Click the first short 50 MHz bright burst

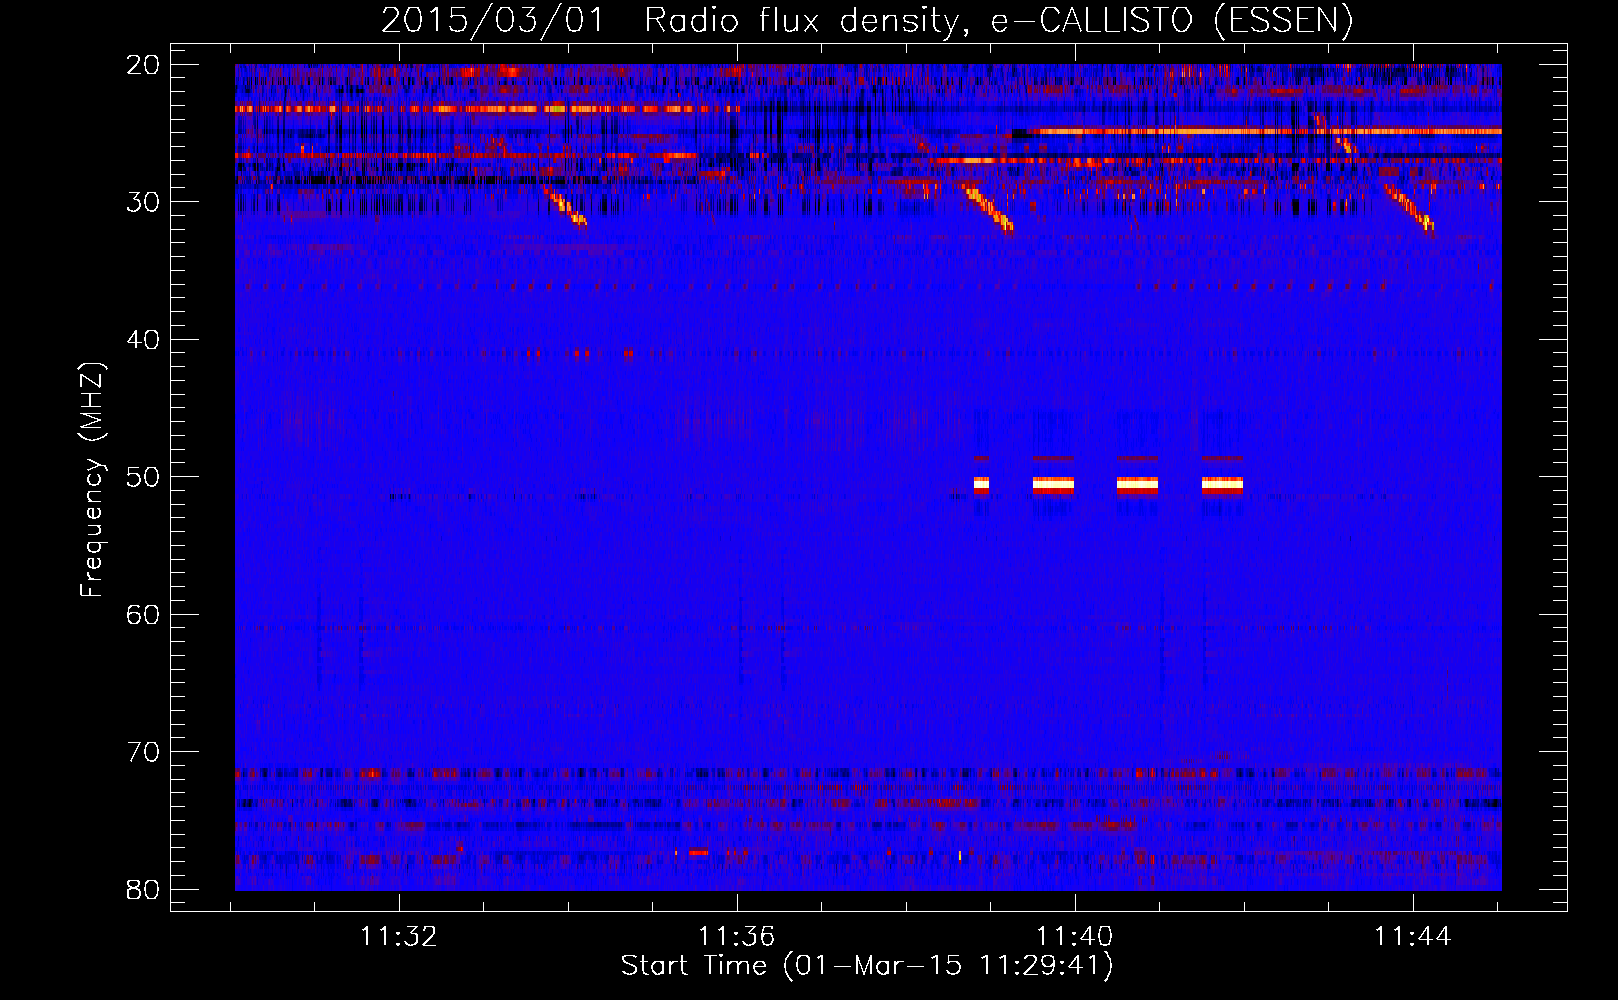(x=981, y=485)
